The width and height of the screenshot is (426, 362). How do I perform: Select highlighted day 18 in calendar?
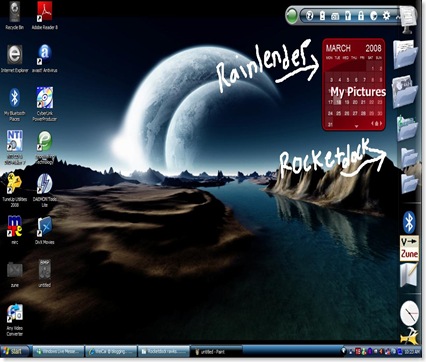tap(338, 102)
